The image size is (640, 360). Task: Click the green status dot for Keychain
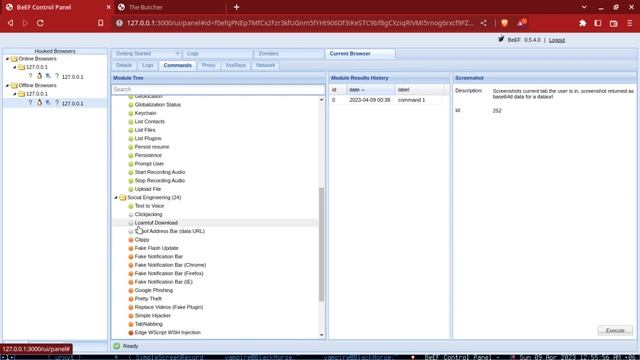[x=131, y=113]
